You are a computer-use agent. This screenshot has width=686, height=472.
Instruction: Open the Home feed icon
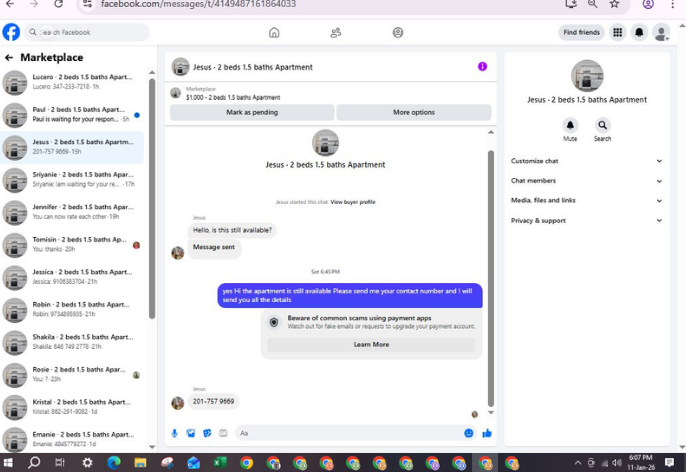(x=274, y=32)
